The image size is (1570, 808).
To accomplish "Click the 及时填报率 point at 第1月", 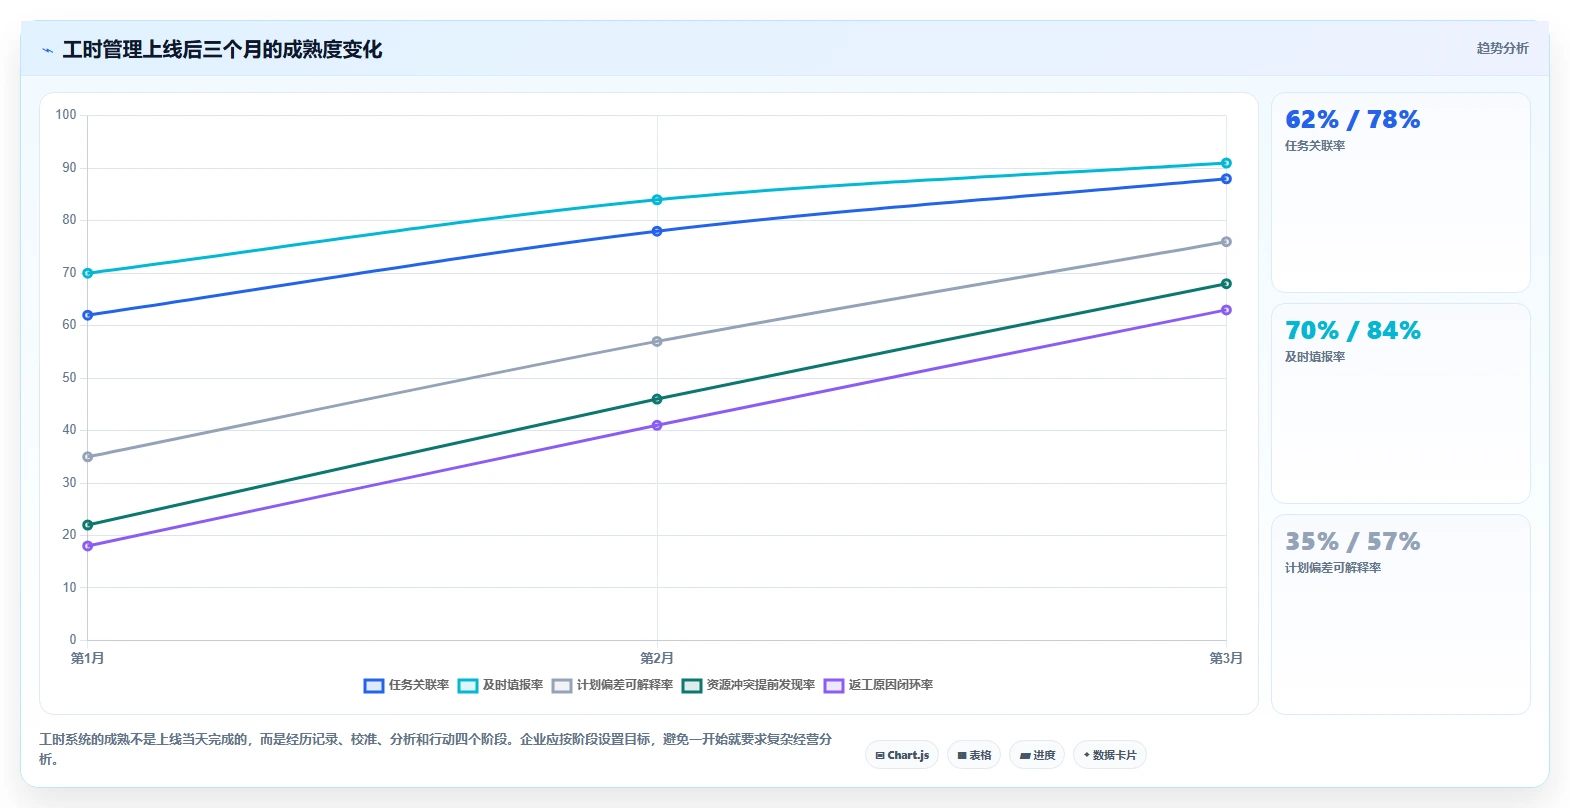I will [88, 273].
